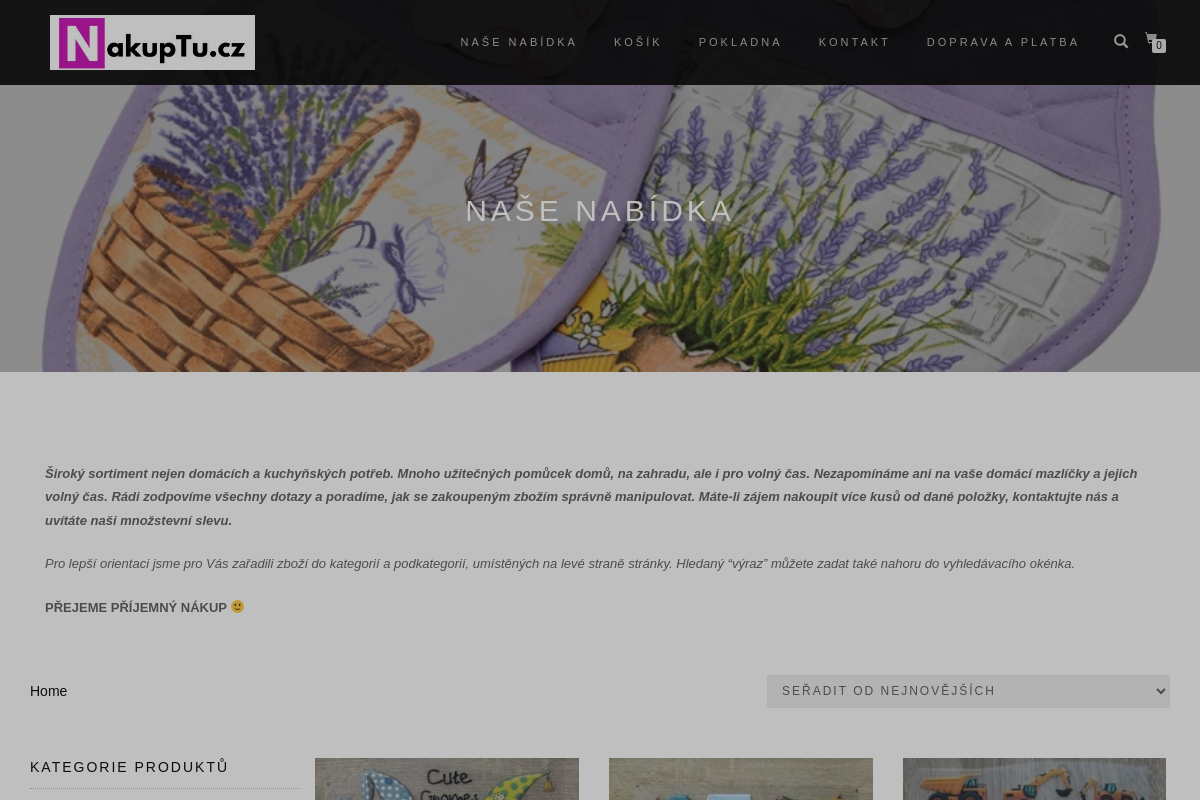Click the NAŠE NABÍDKA hero title
The height and width of the screenshot is (800, 1200).
(600, 211)
